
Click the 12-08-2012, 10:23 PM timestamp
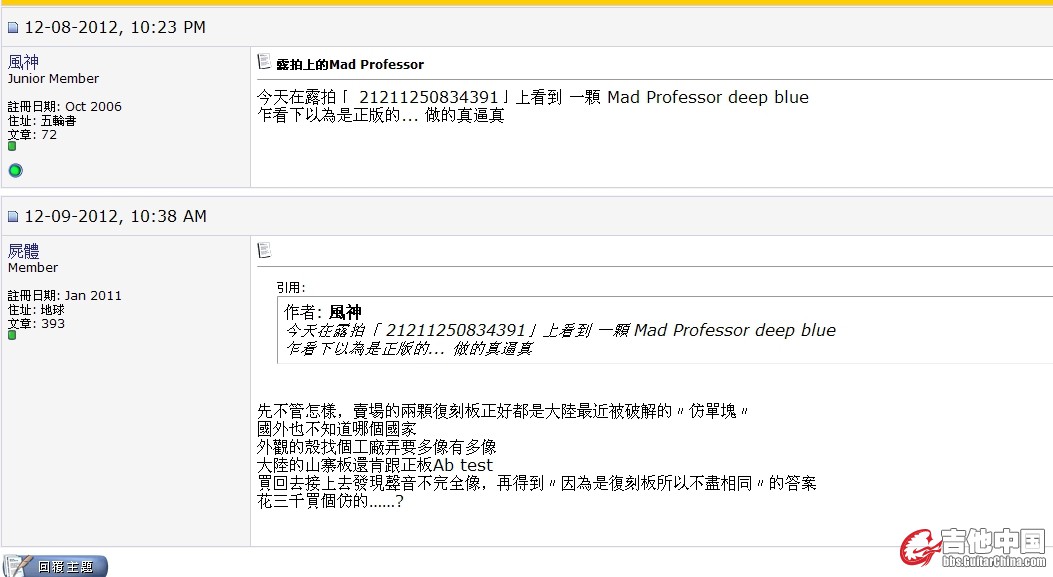[x=115, y=28]
